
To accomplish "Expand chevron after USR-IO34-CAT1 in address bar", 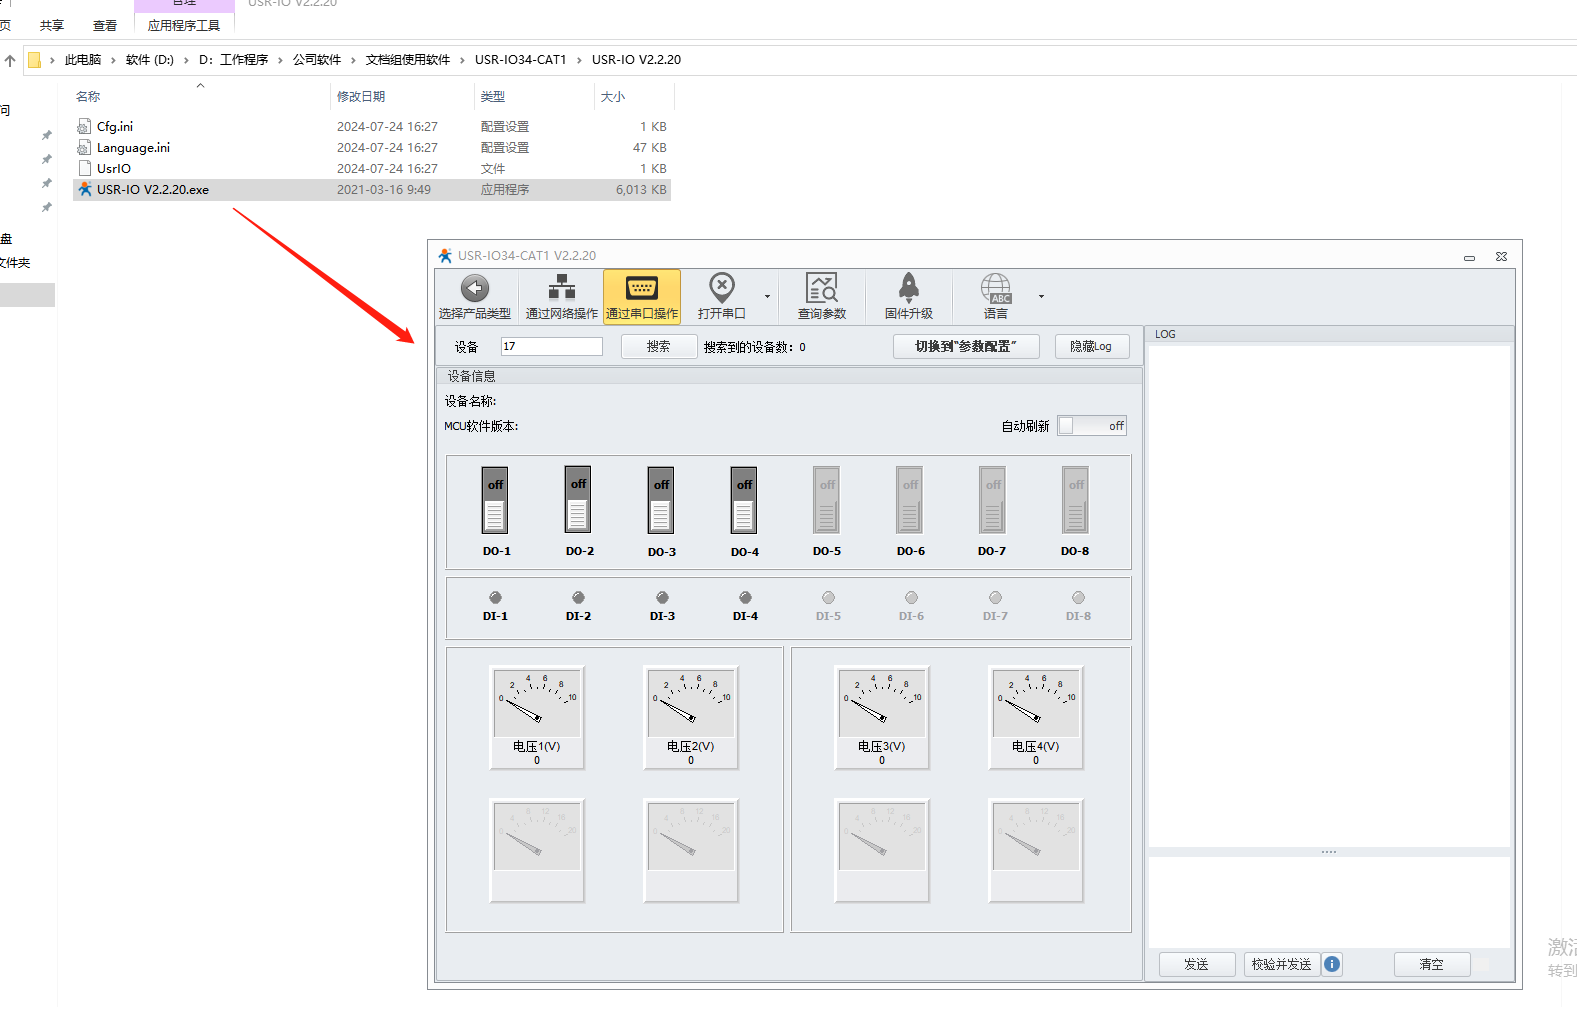I will click(579, 60).
